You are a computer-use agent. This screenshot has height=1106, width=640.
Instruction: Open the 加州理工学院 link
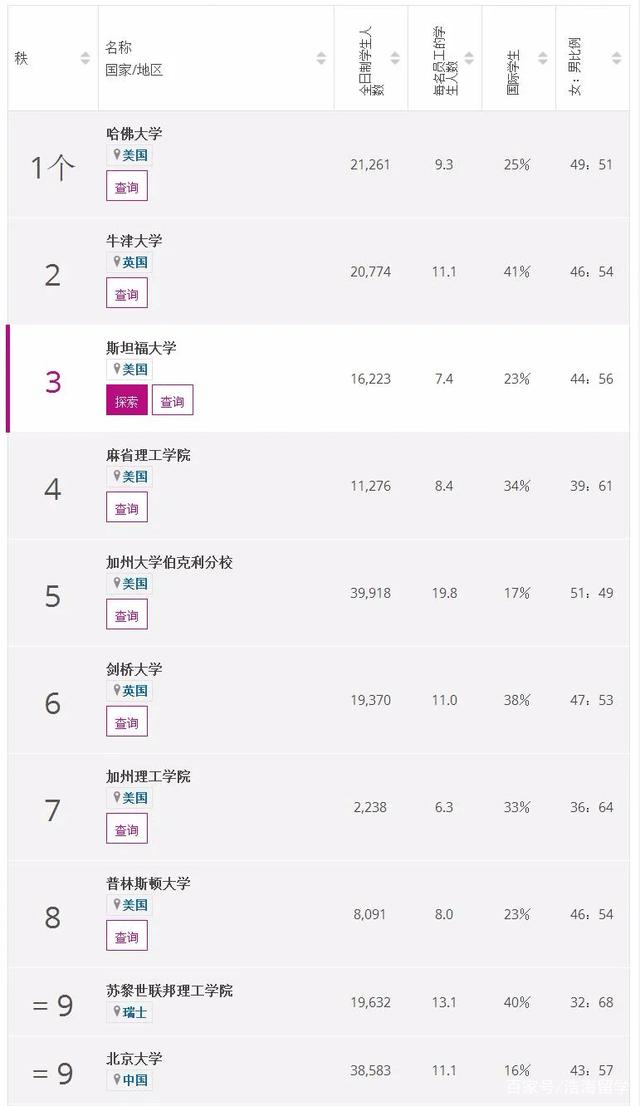pos(148,776)
